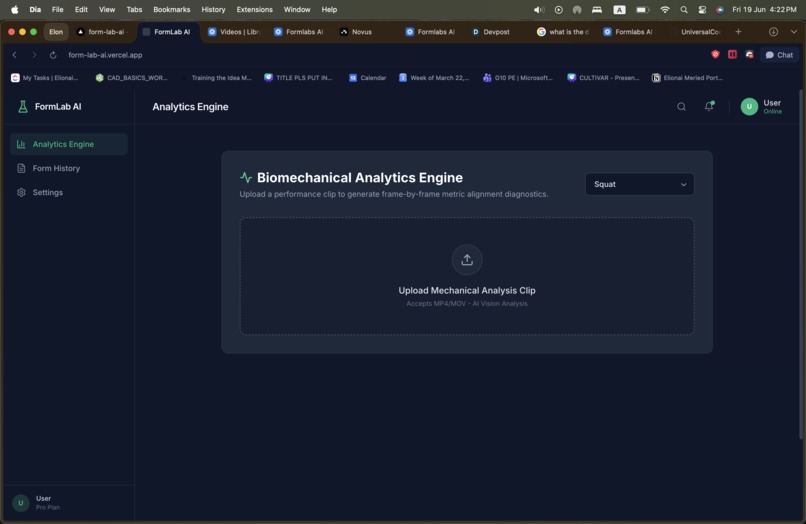Switch to the 'what is the d' Google tab
The image size is (806, 524).
click(563, 32)
